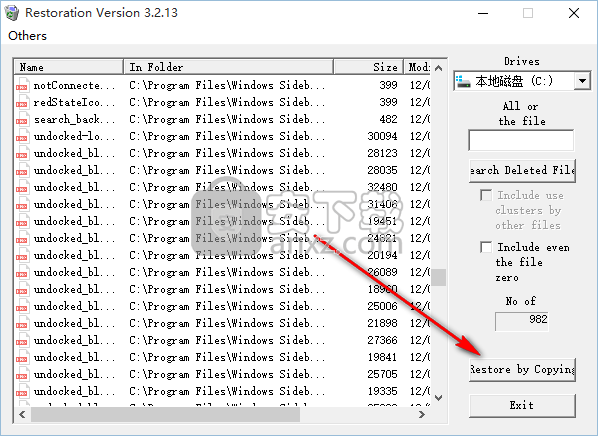Image resolution: width=598 pixels, height=436 pixels.
Task: Open the Others menu
Action: click(27, 36)
